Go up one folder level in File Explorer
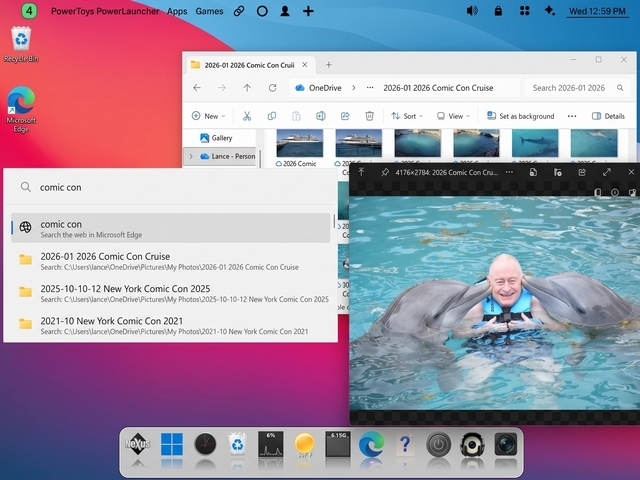Screen dimensions: 640x480 (x=247, y=88)
